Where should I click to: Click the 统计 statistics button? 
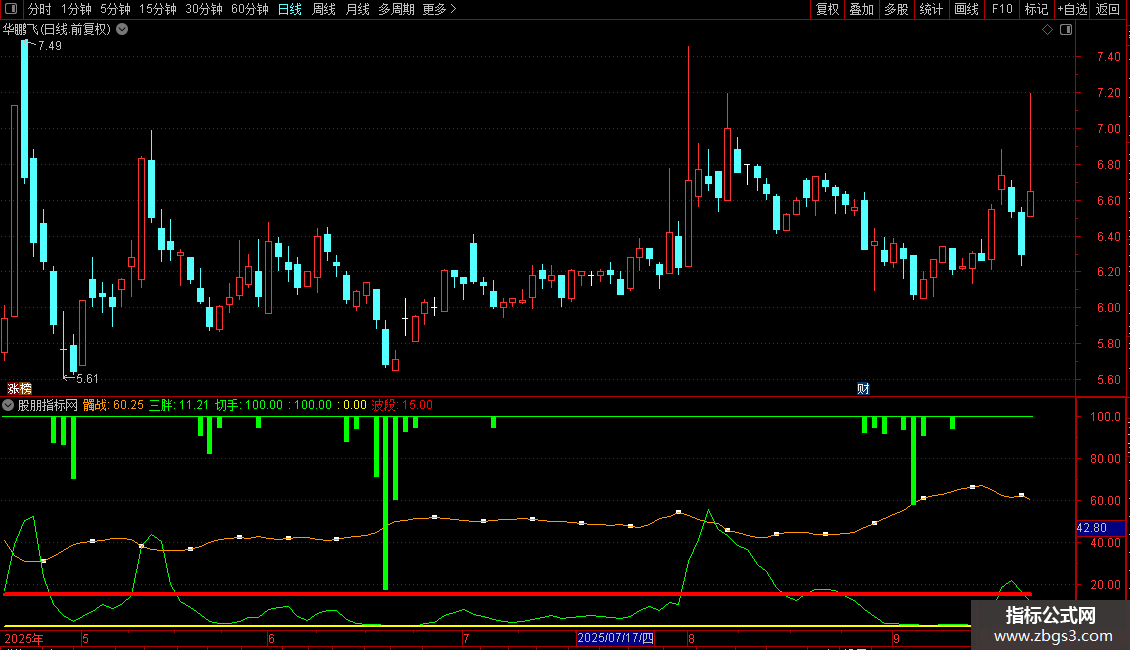point(931,9)
